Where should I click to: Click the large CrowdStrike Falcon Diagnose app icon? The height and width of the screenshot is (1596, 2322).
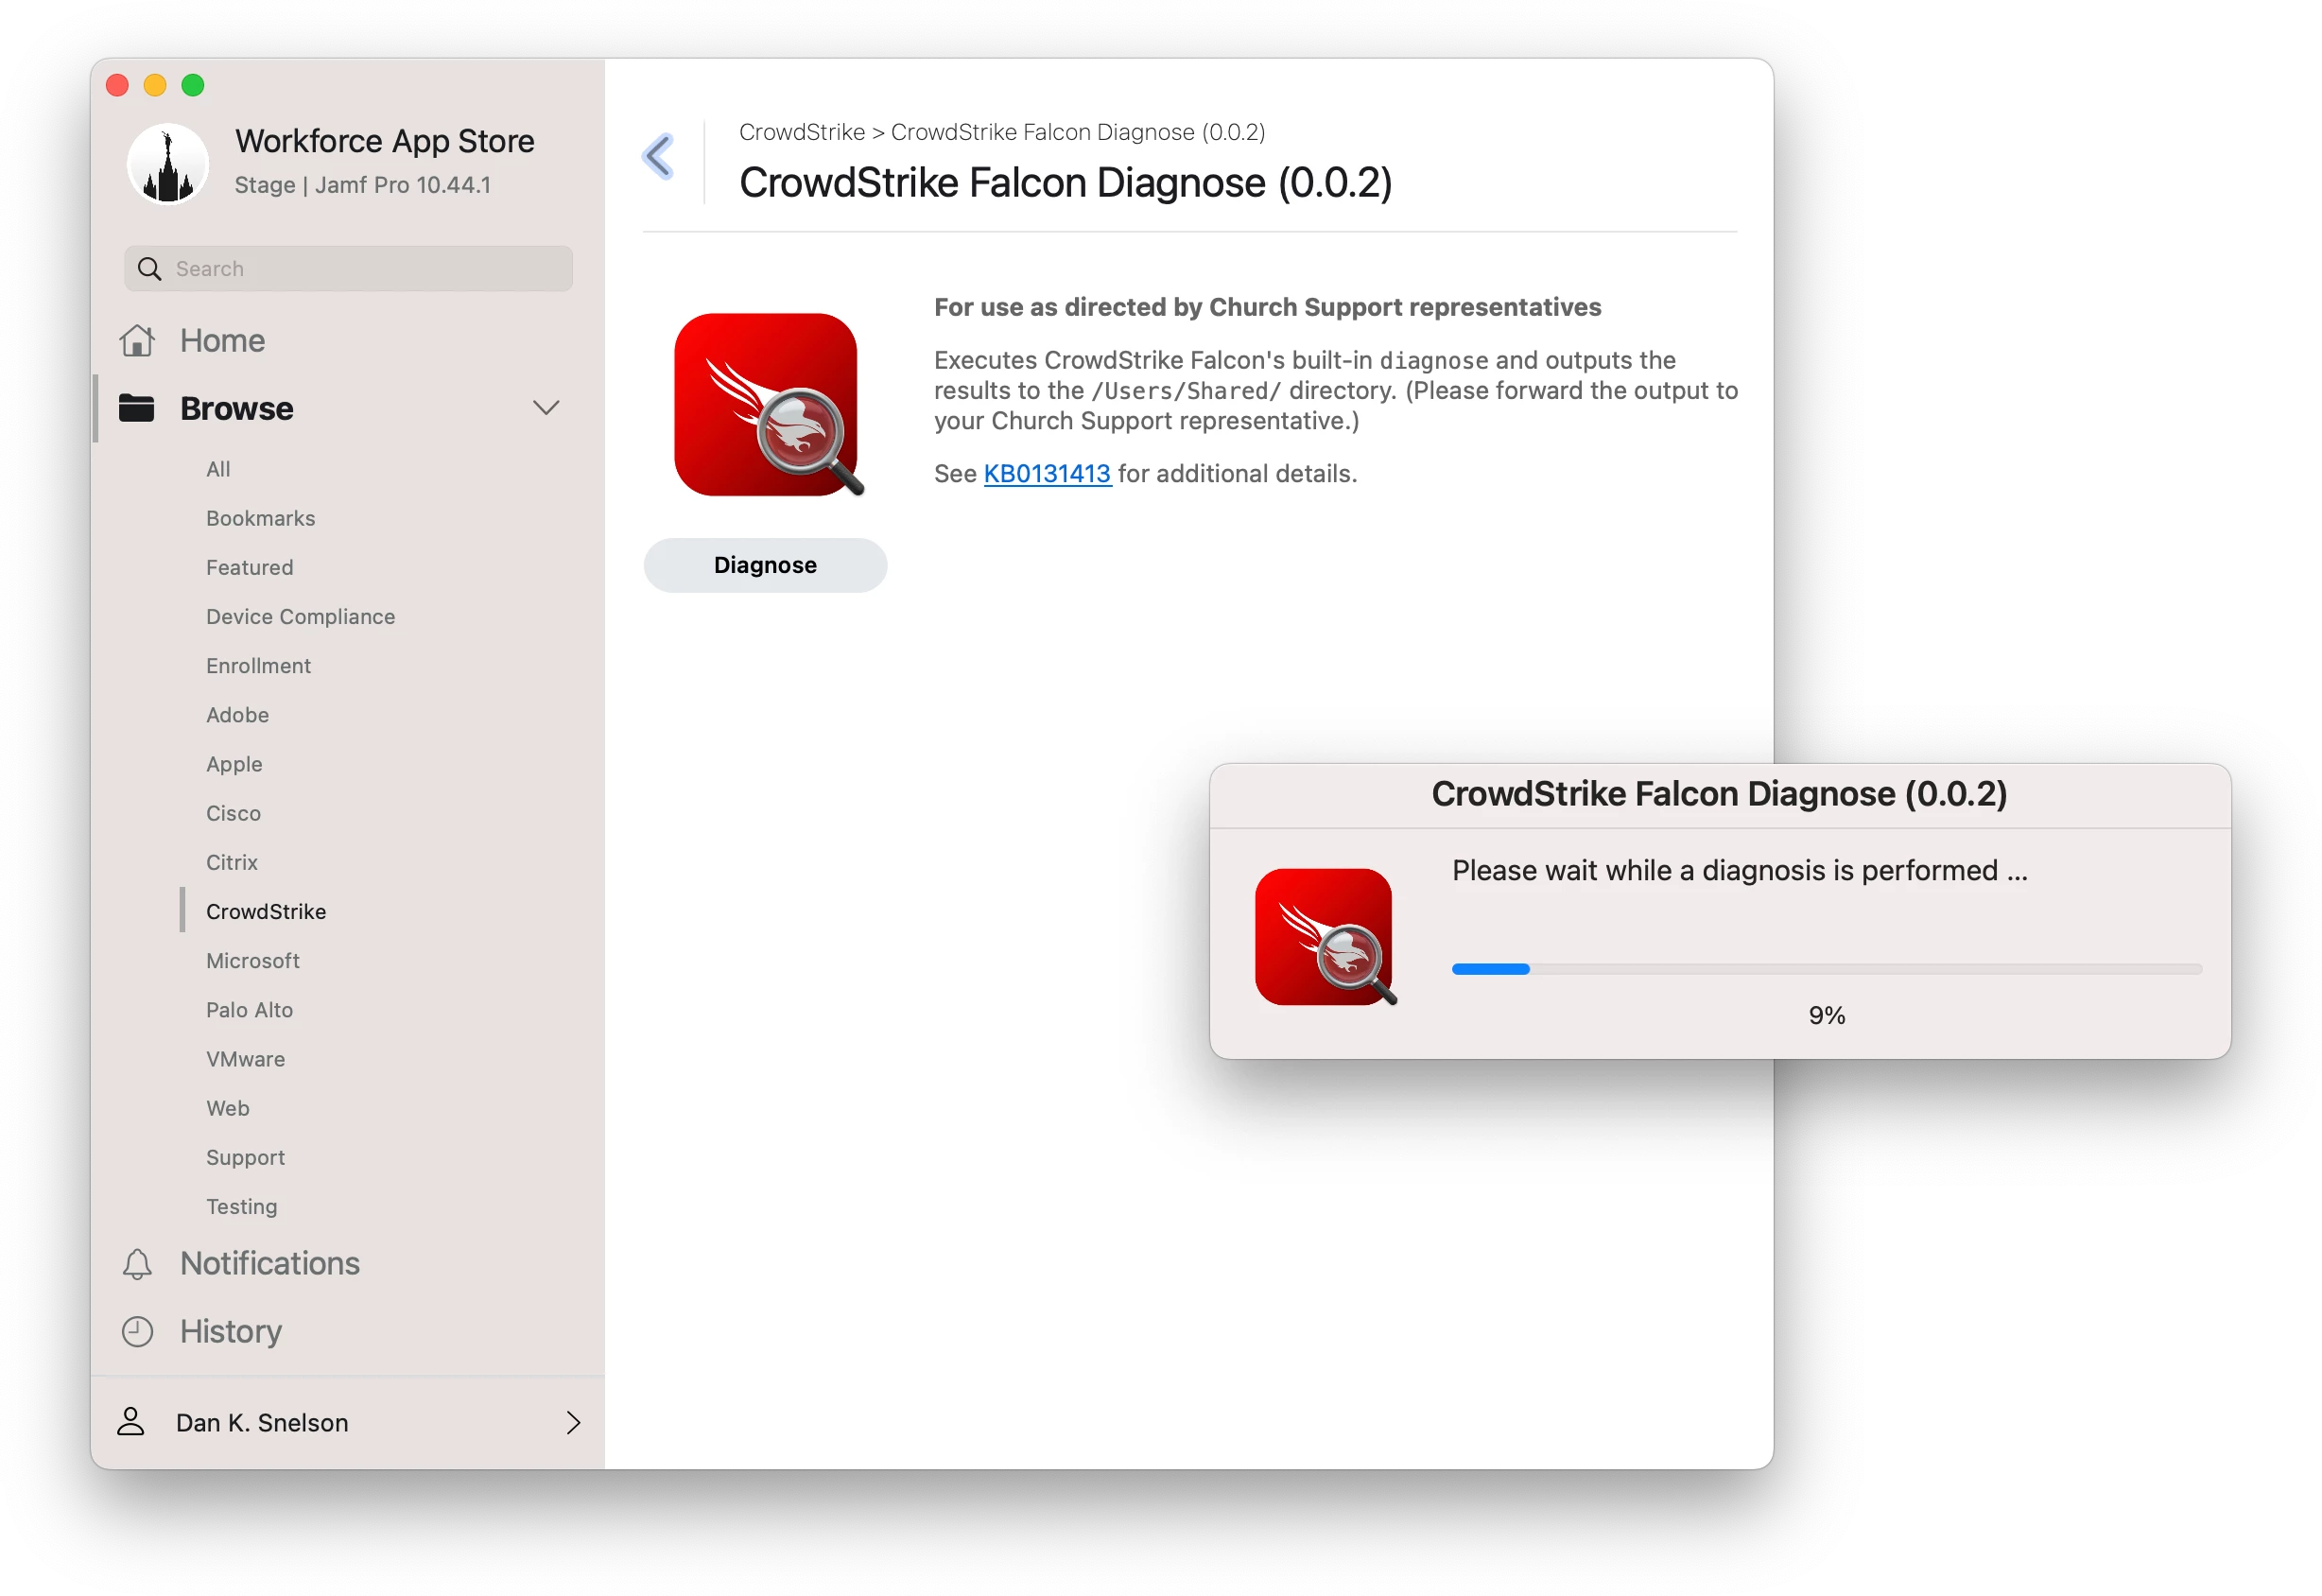[768, 405]
